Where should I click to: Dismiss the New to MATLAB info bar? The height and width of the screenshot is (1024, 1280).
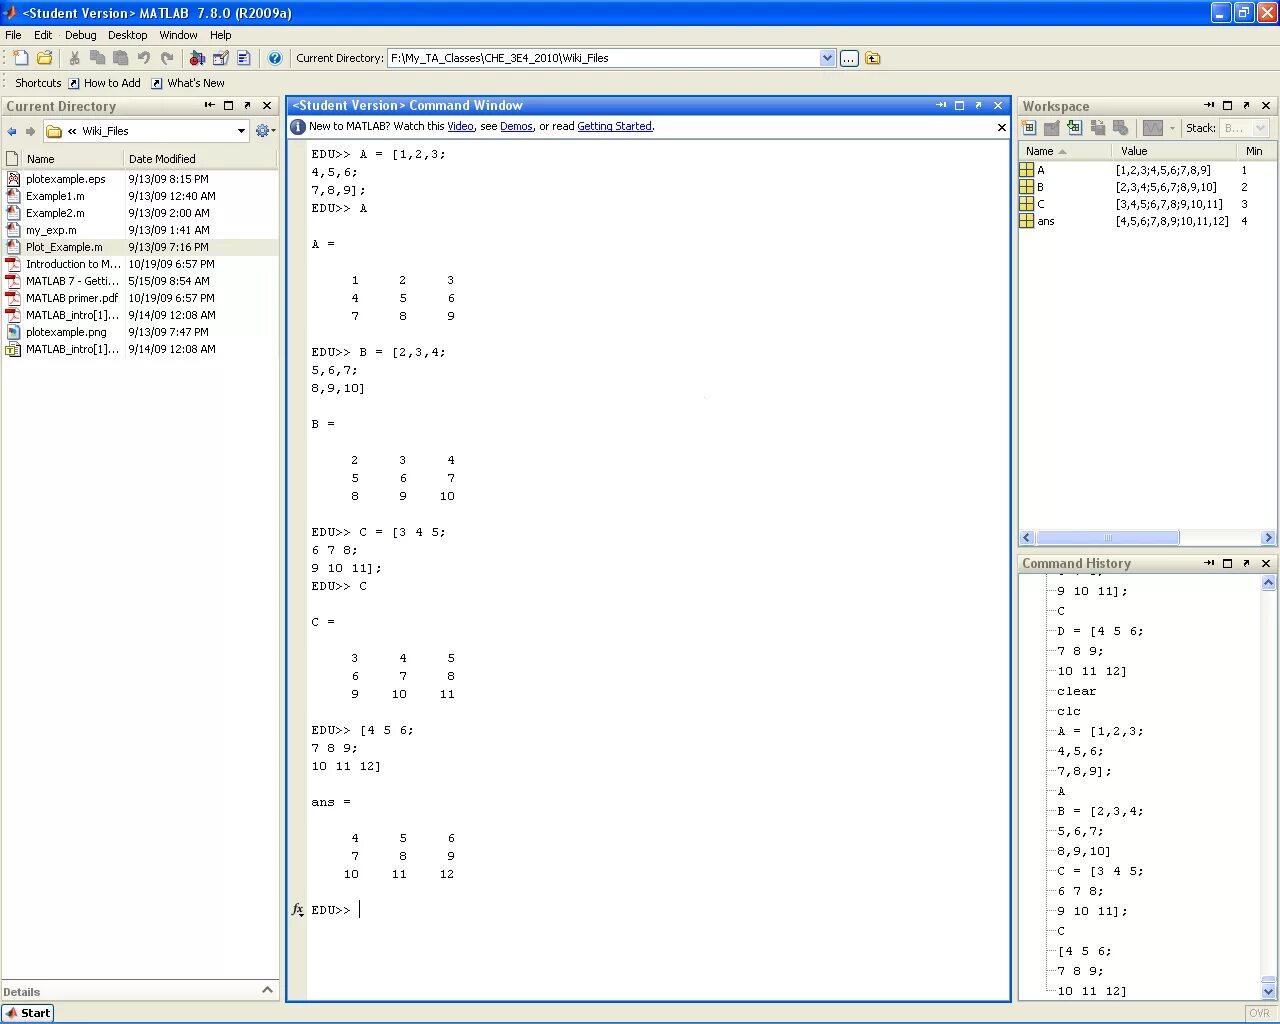pos(1001,127)
